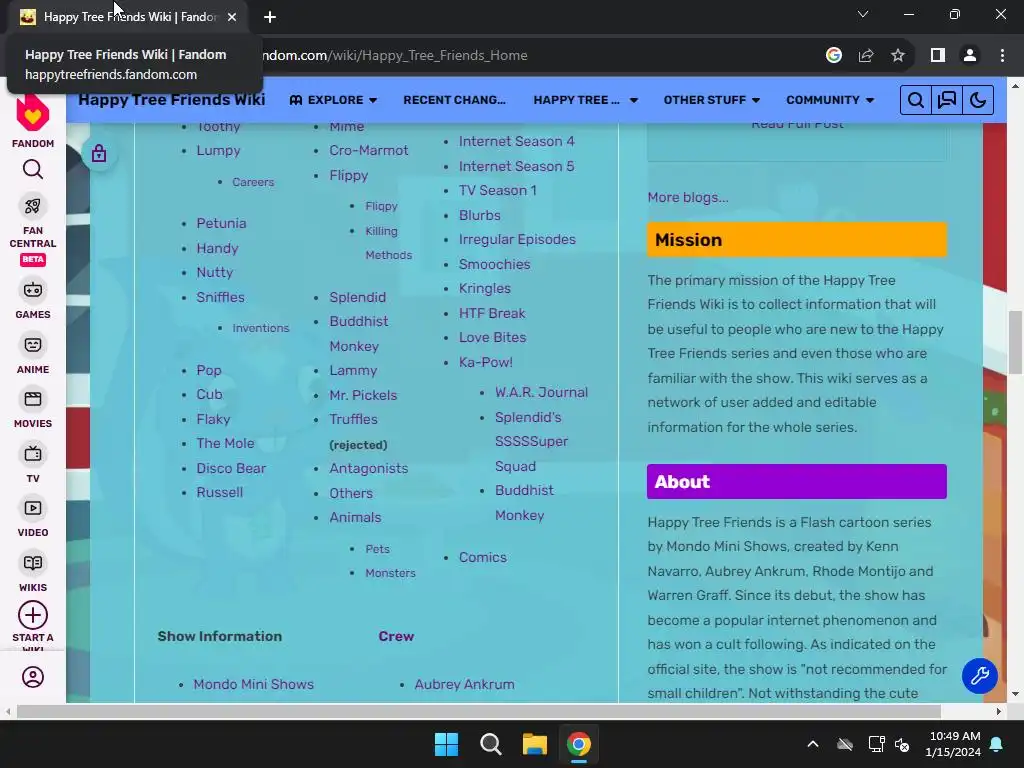Open the user profile icon in sidebar
This screenshot has height=768, width=1024.
pyautogui.click(x=33, y=677)
